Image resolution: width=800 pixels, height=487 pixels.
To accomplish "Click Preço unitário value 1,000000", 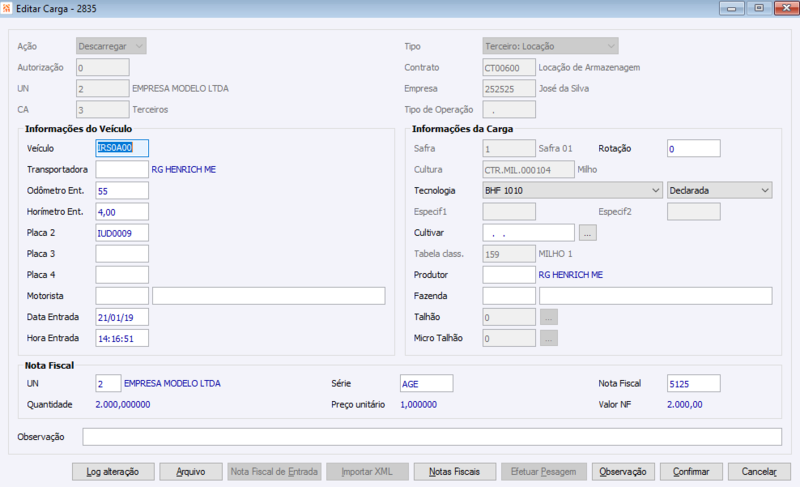I will tap(418, 404).
